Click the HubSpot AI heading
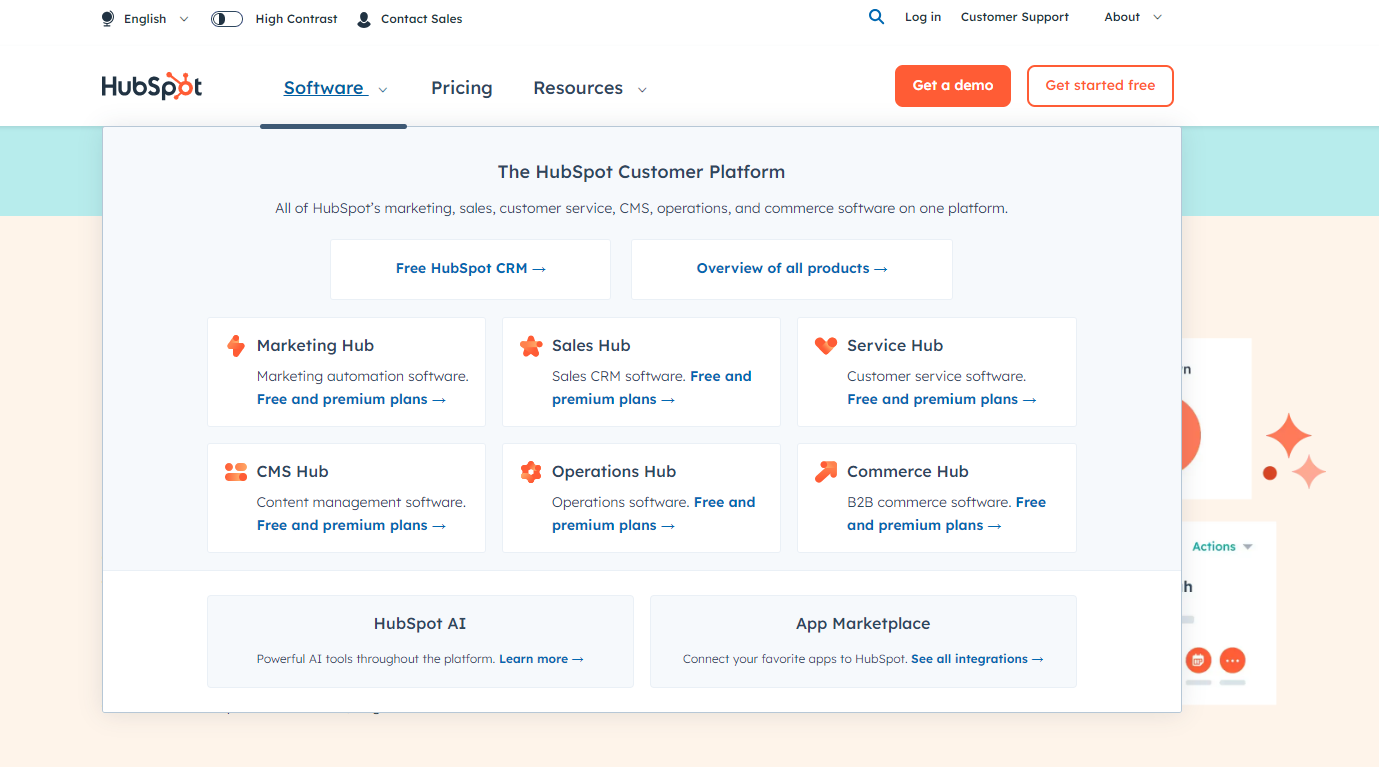 420,624
